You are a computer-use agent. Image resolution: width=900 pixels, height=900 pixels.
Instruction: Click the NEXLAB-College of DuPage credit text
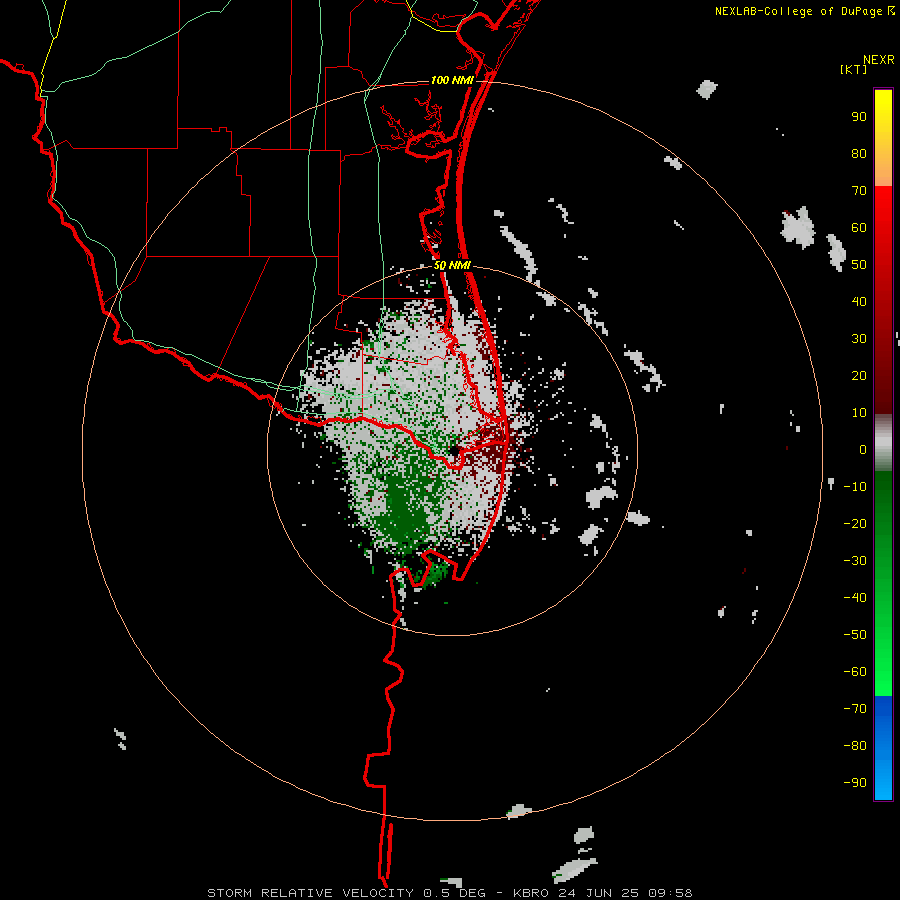(798, 11)
